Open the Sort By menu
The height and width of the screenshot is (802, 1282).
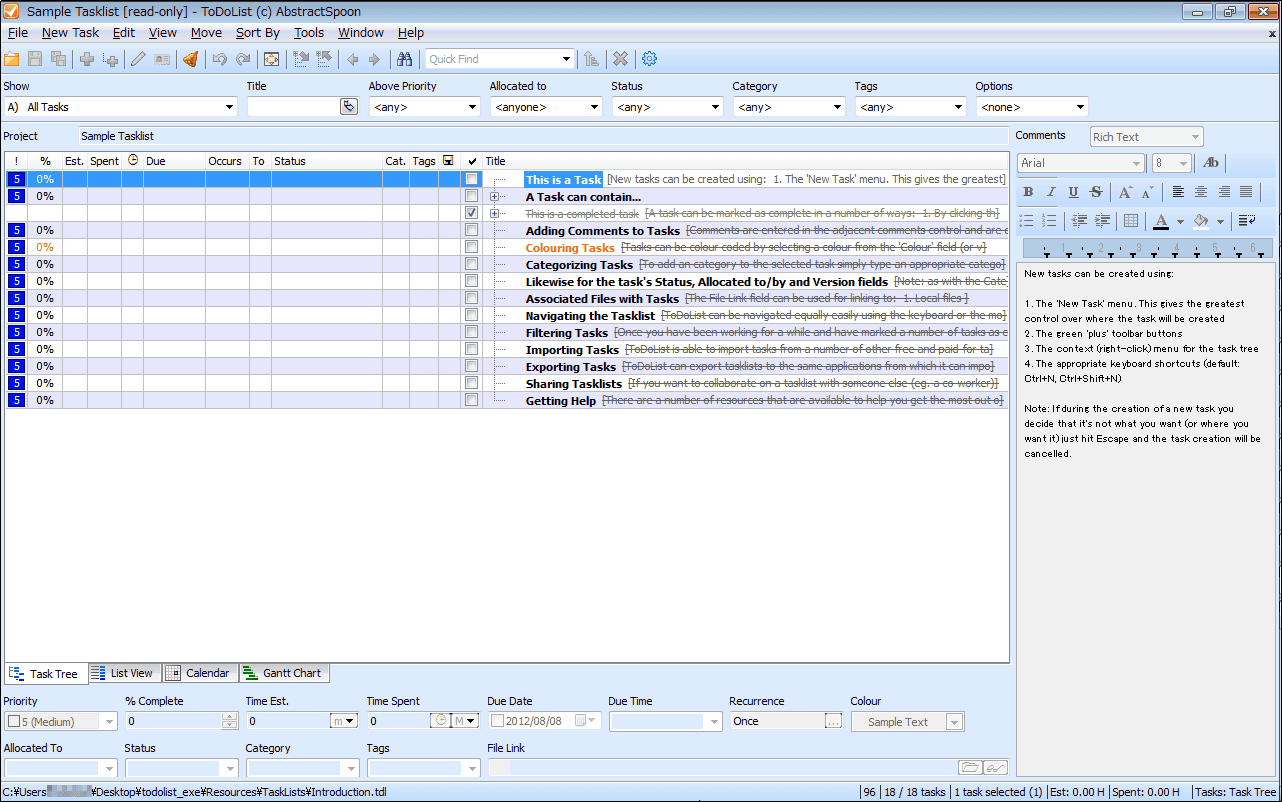(x=257, y=33)
